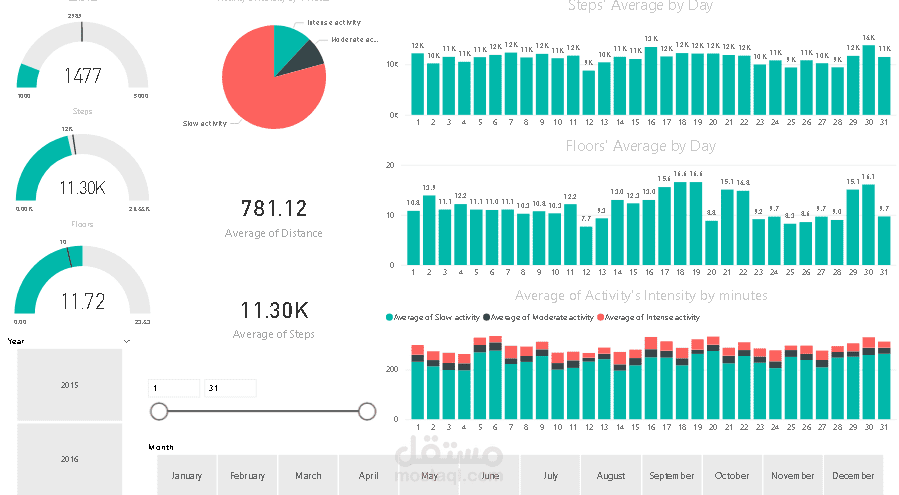Filter by August month tile
The image size is (899, 495).
click(611, 475)
